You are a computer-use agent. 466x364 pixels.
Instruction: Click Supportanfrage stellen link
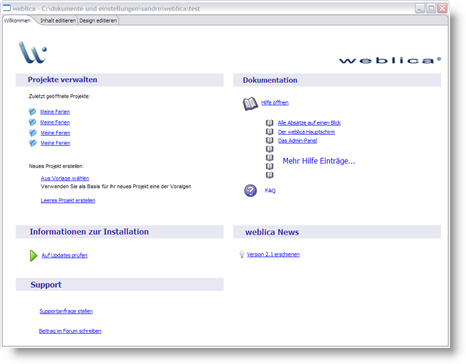66,311
